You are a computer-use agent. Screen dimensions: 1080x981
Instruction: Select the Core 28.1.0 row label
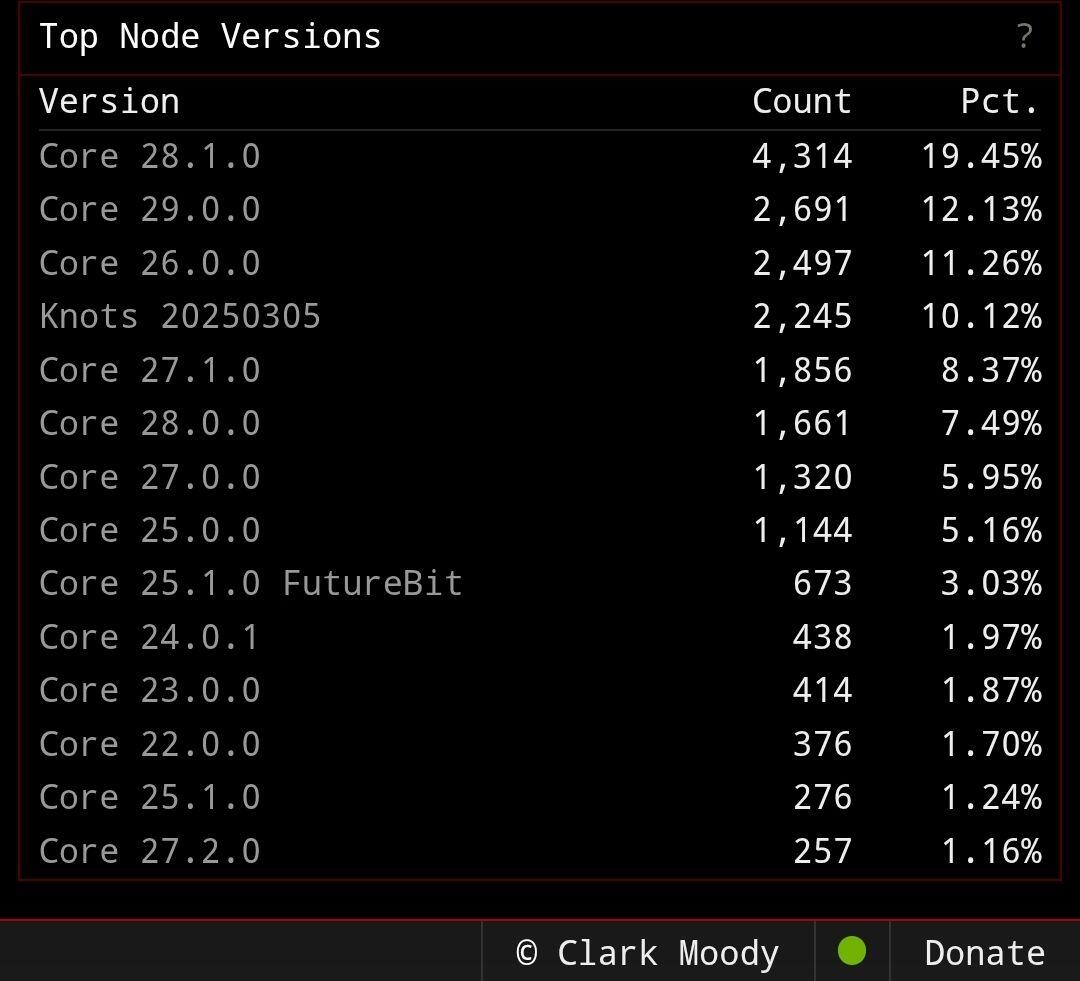149,156
